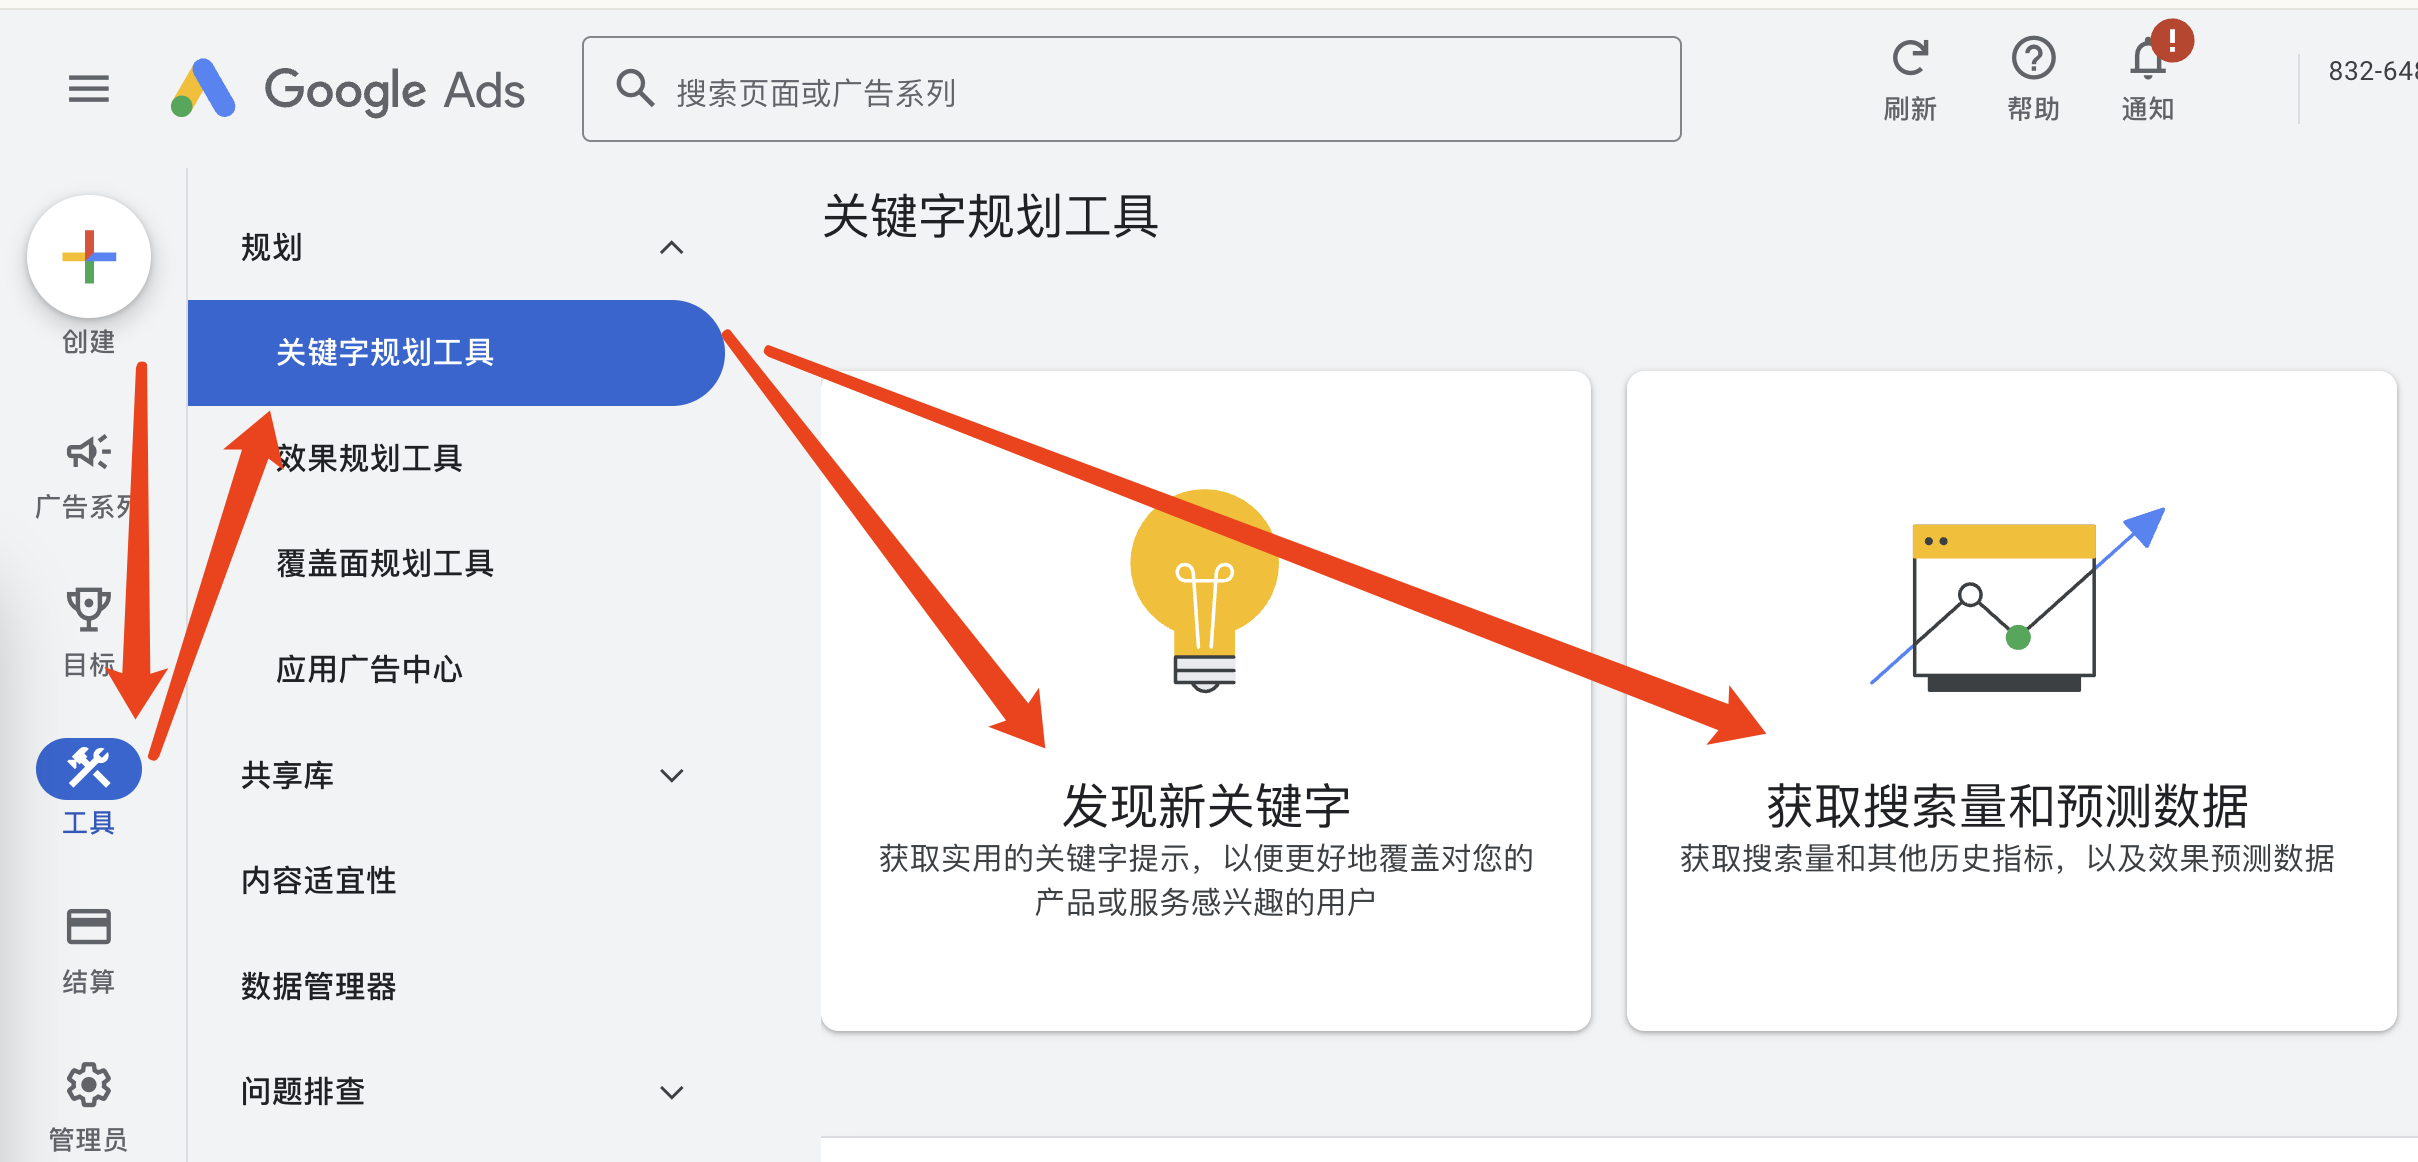Click the 问题排查 section label
This screenshot has width=2418, height=1162.
coord(303,1091)
